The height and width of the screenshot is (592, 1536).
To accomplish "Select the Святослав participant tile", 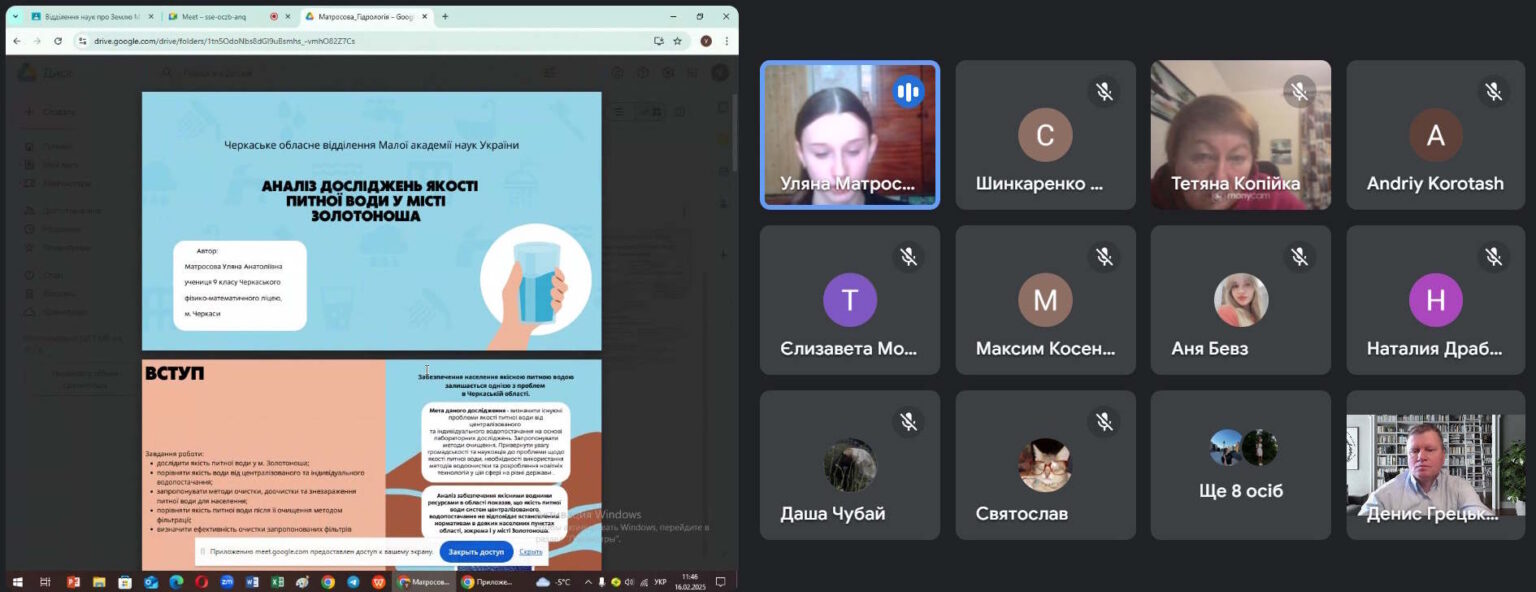I will coord(1045,465).
